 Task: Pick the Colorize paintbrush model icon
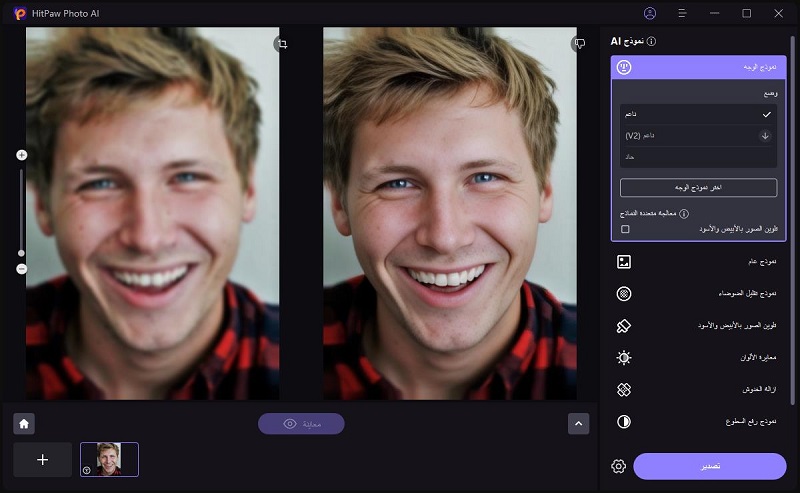click(x=624, y=326)
